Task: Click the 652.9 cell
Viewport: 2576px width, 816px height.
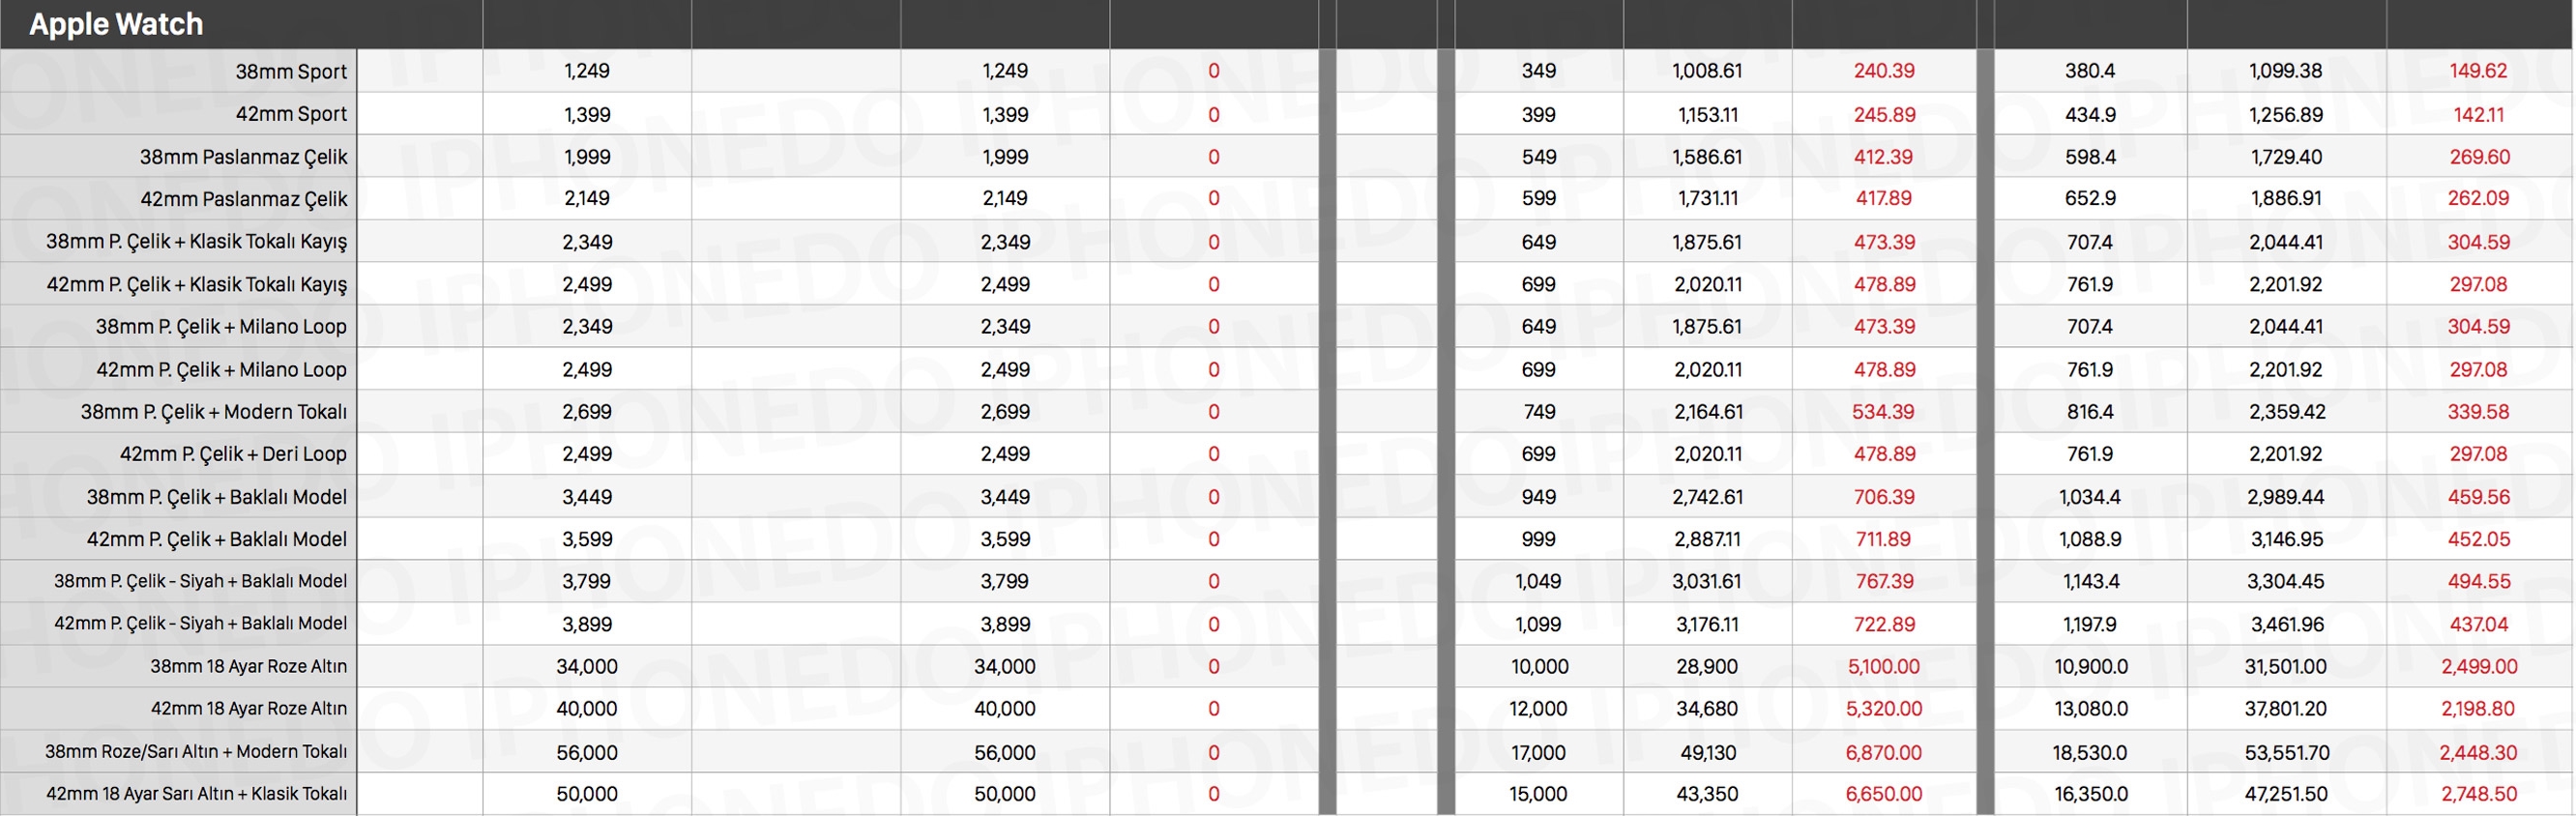Action: [2090, 198]
